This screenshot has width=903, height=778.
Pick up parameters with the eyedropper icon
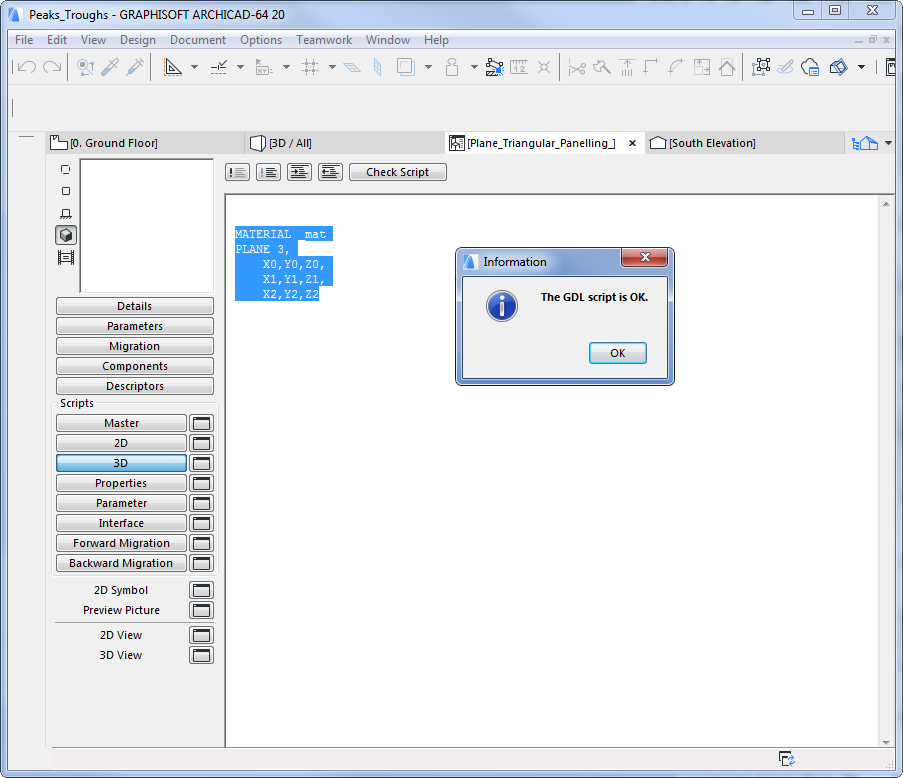110,67
